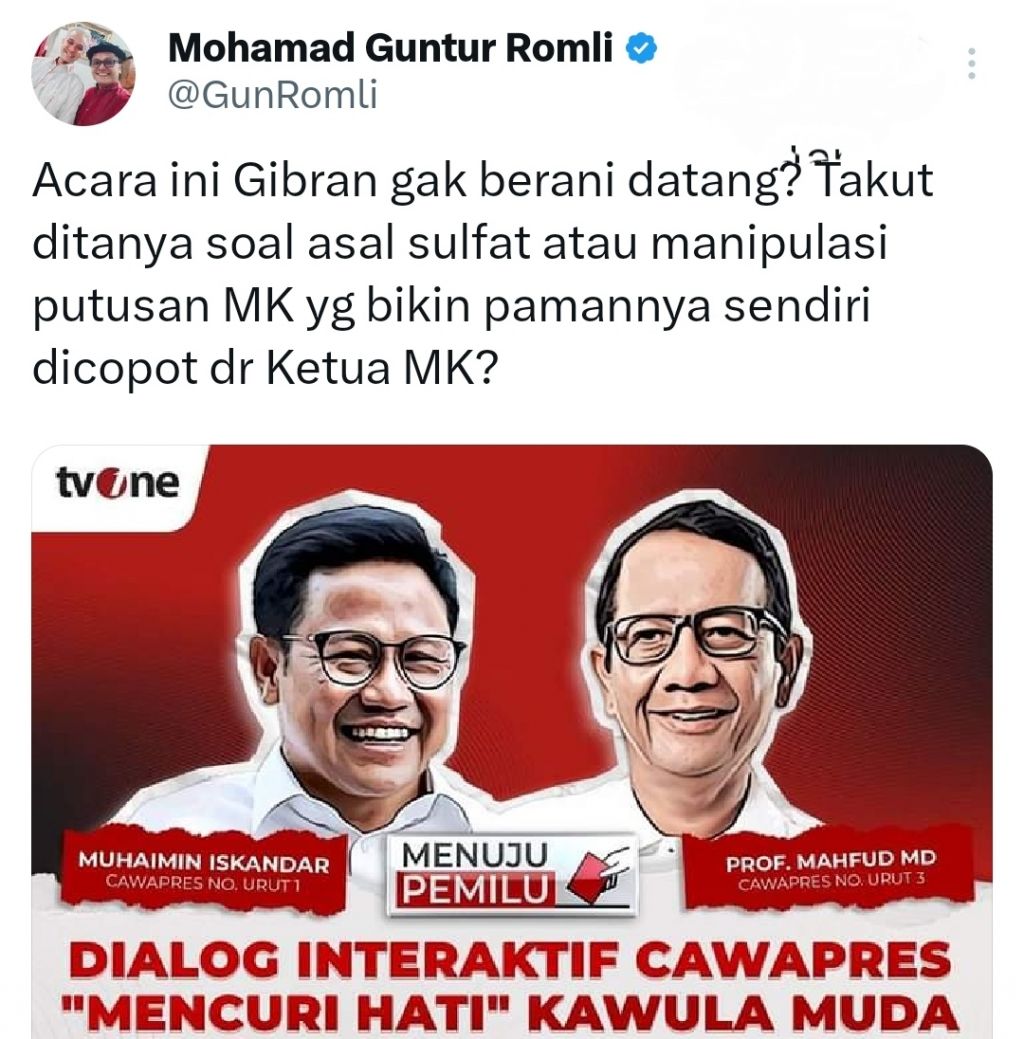Click the blue verified badge
The height and width of the screenshot is (1039, 1024).
click(x=641, y=48)
